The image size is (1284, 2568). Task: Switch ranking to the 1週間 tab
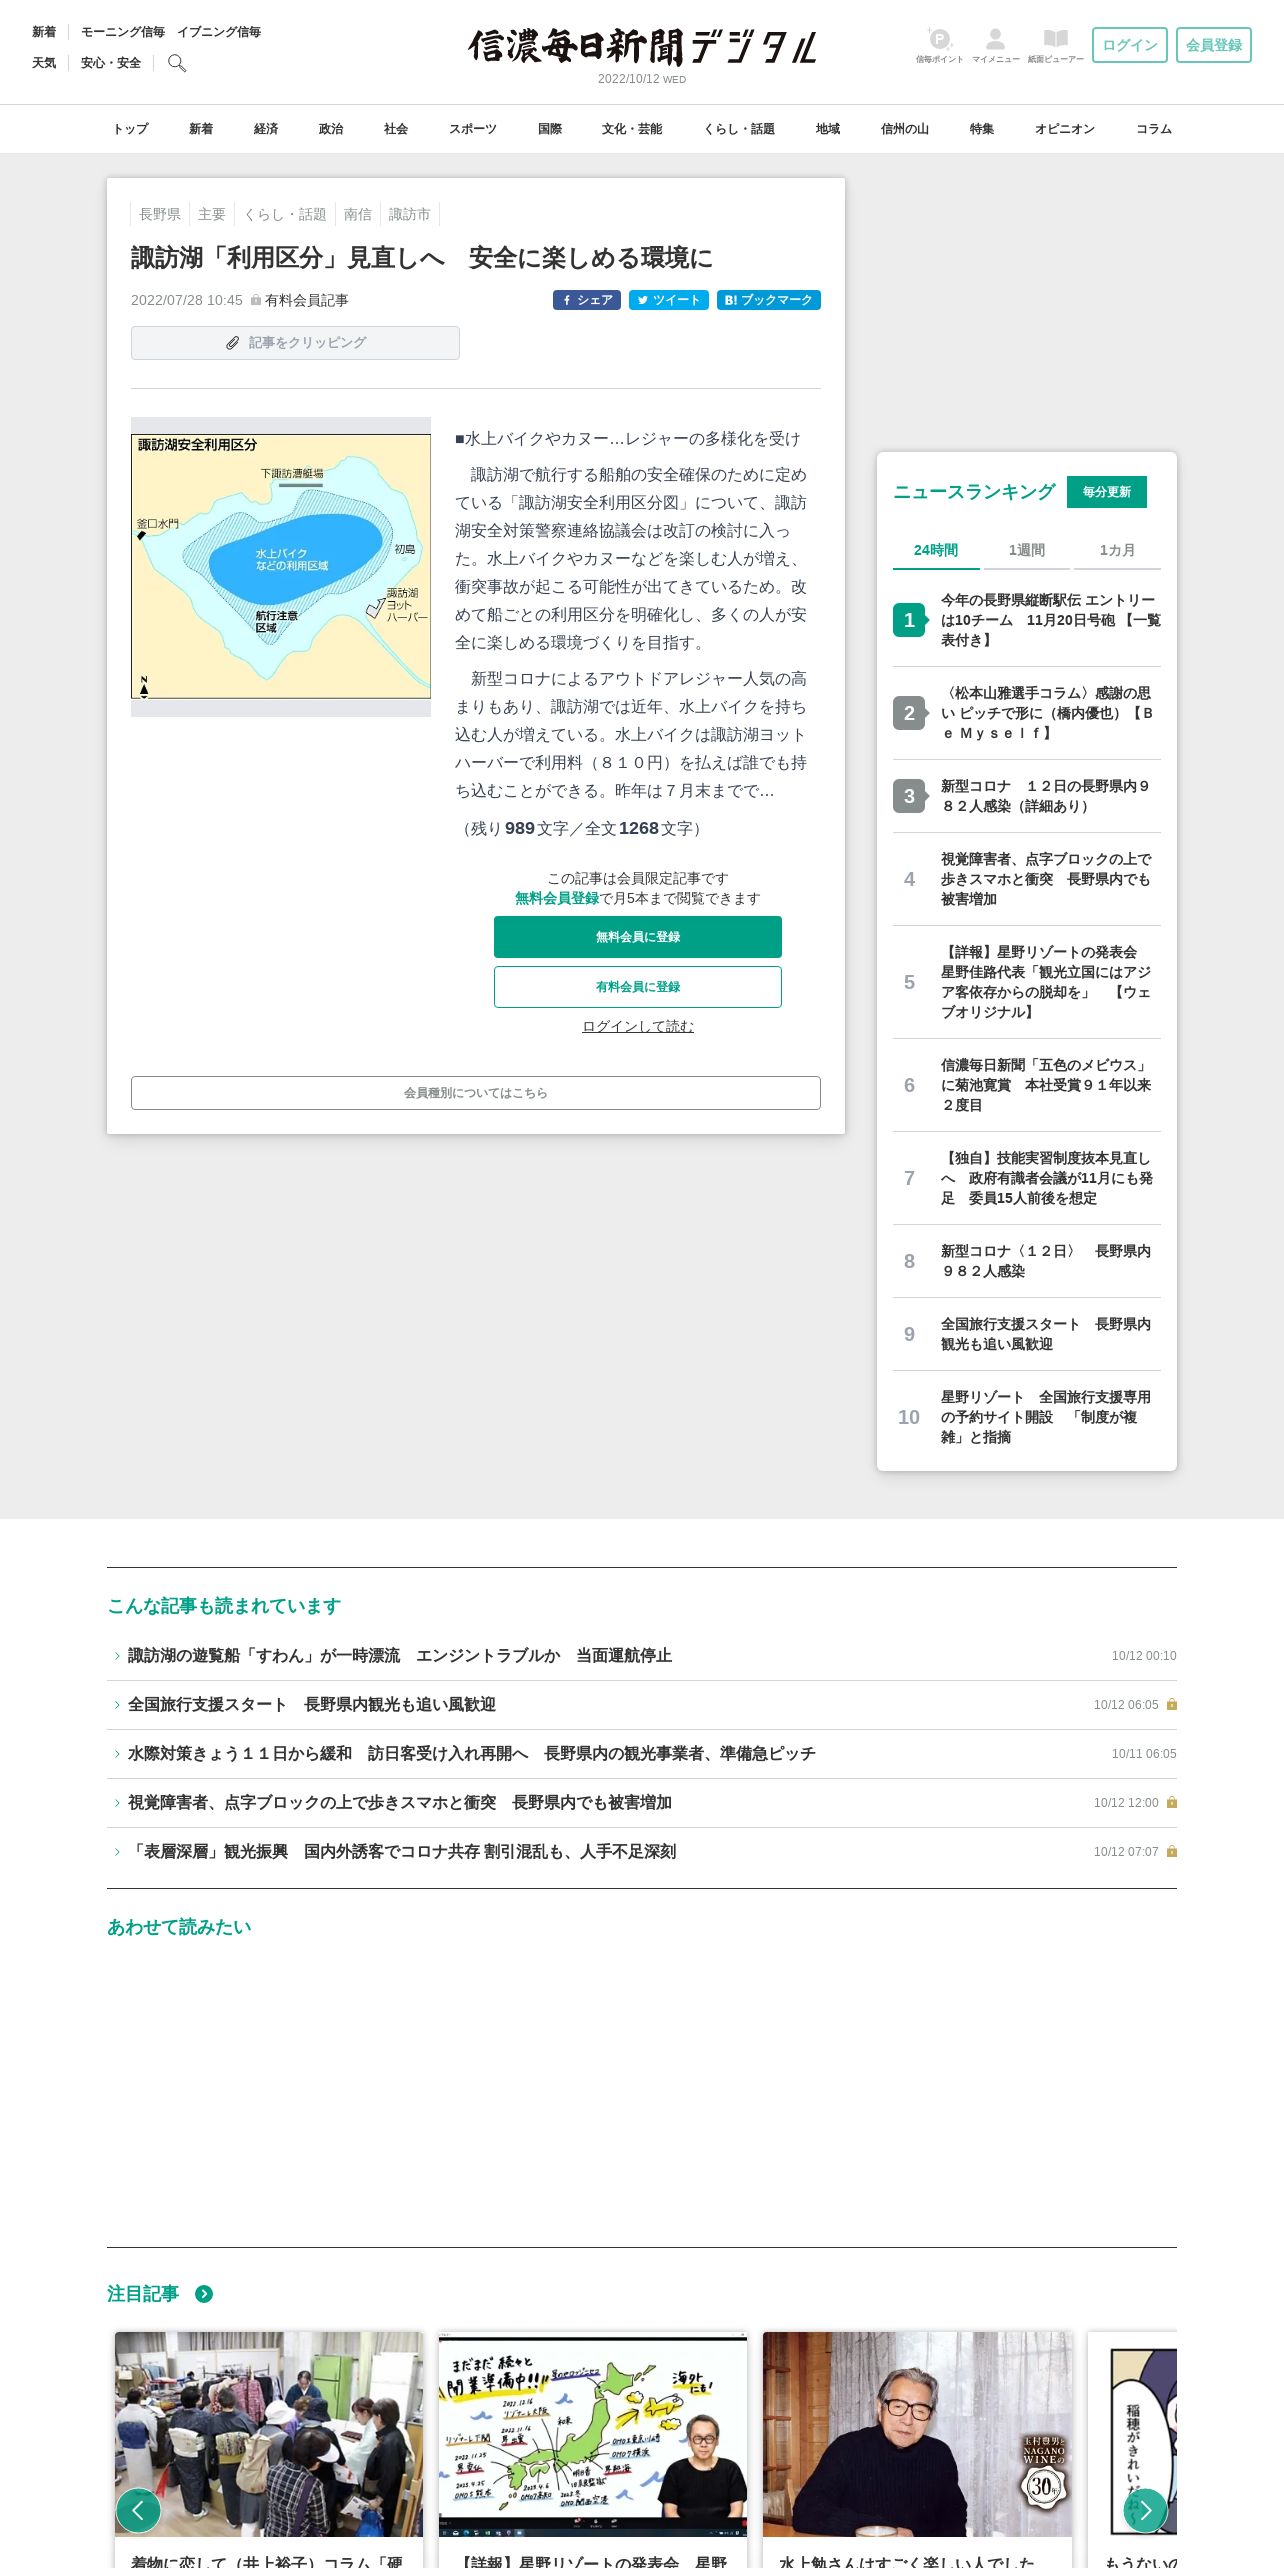[x=1027, y=550]
